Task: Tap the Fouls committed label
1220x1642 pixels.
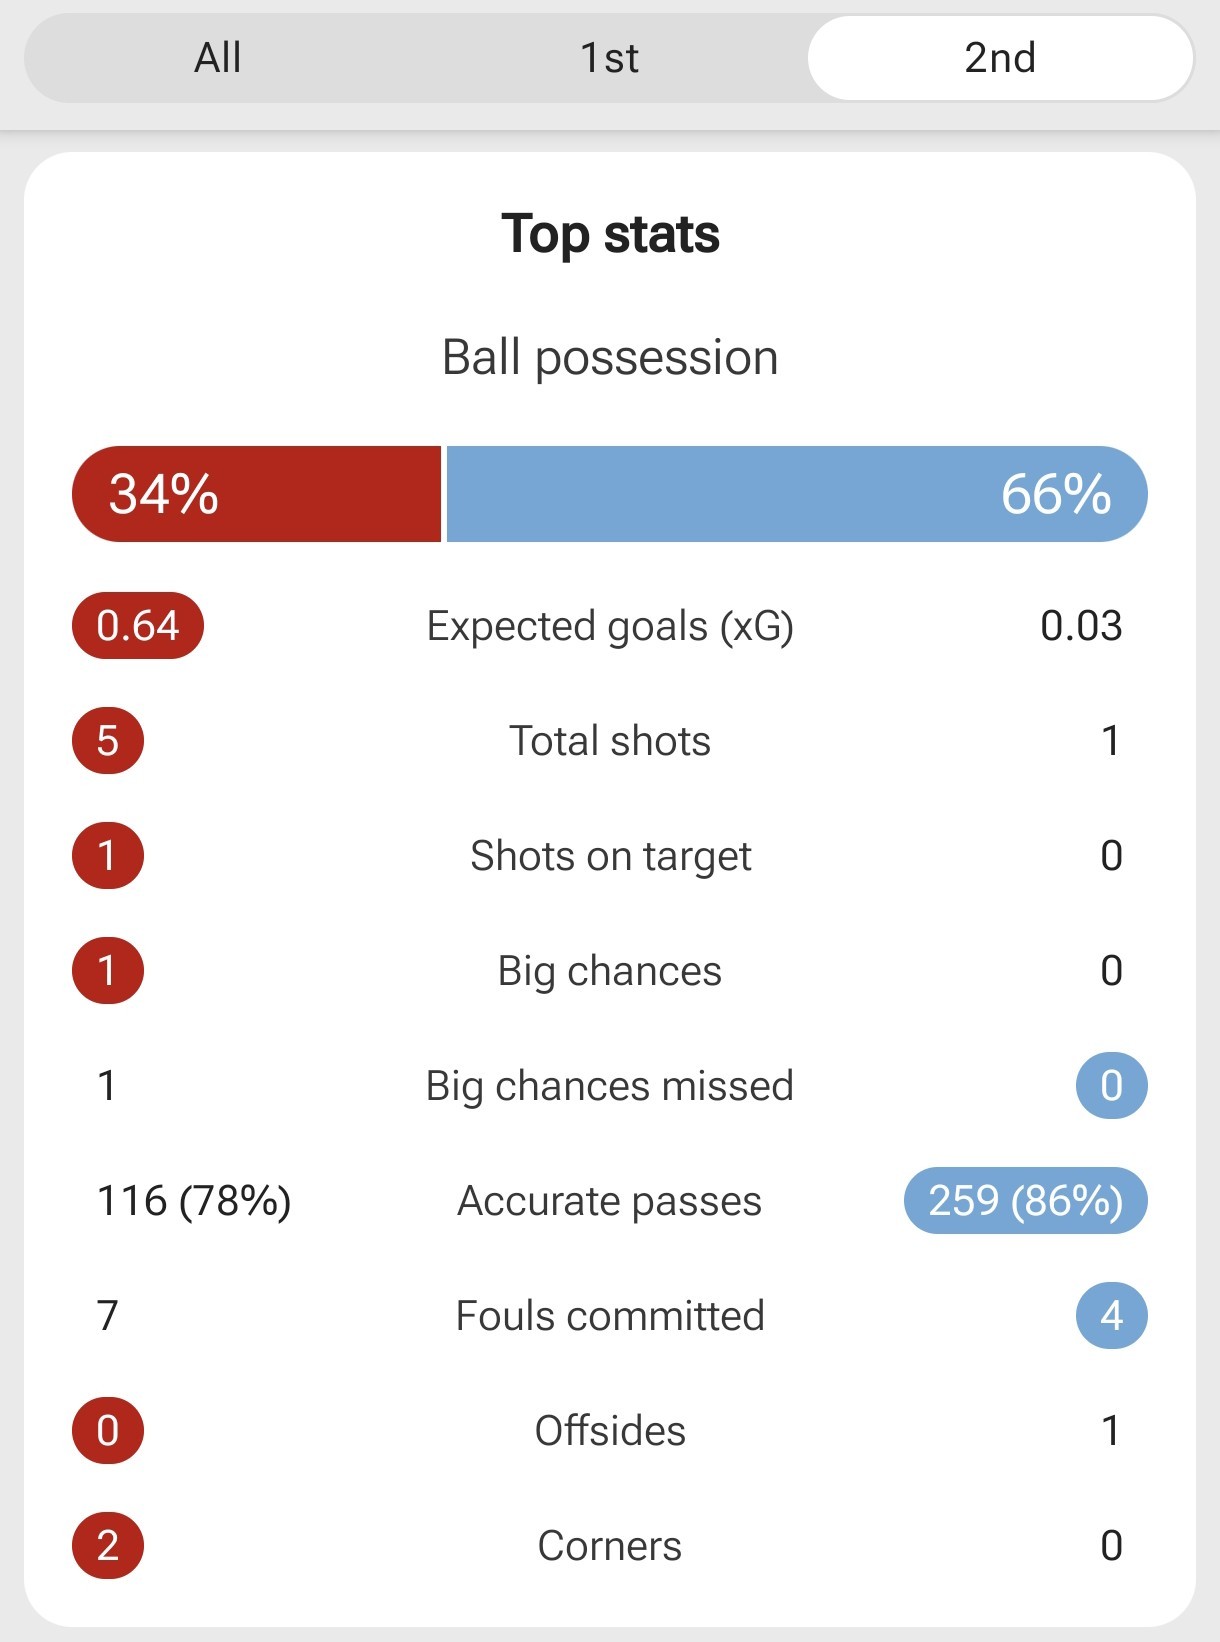Action: pos(610,1316)
